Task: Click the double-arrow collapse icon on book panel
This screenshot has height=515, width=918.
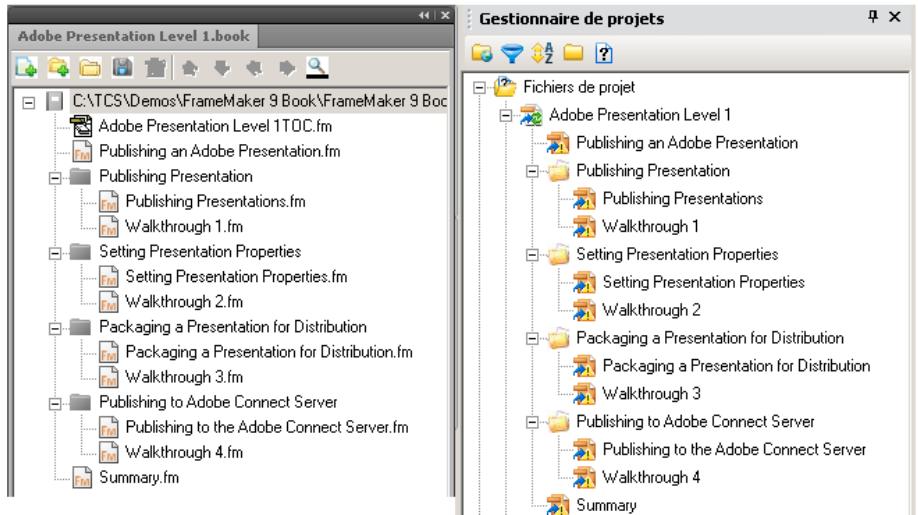Action: click(424, 15)
